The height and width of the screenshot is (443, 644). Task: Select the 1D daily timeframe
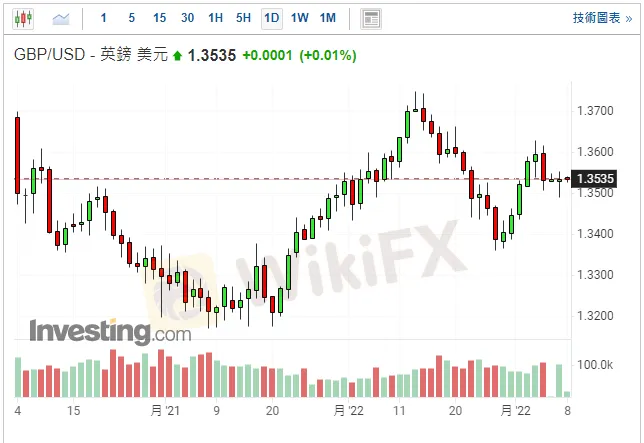(x=271, y=18)
